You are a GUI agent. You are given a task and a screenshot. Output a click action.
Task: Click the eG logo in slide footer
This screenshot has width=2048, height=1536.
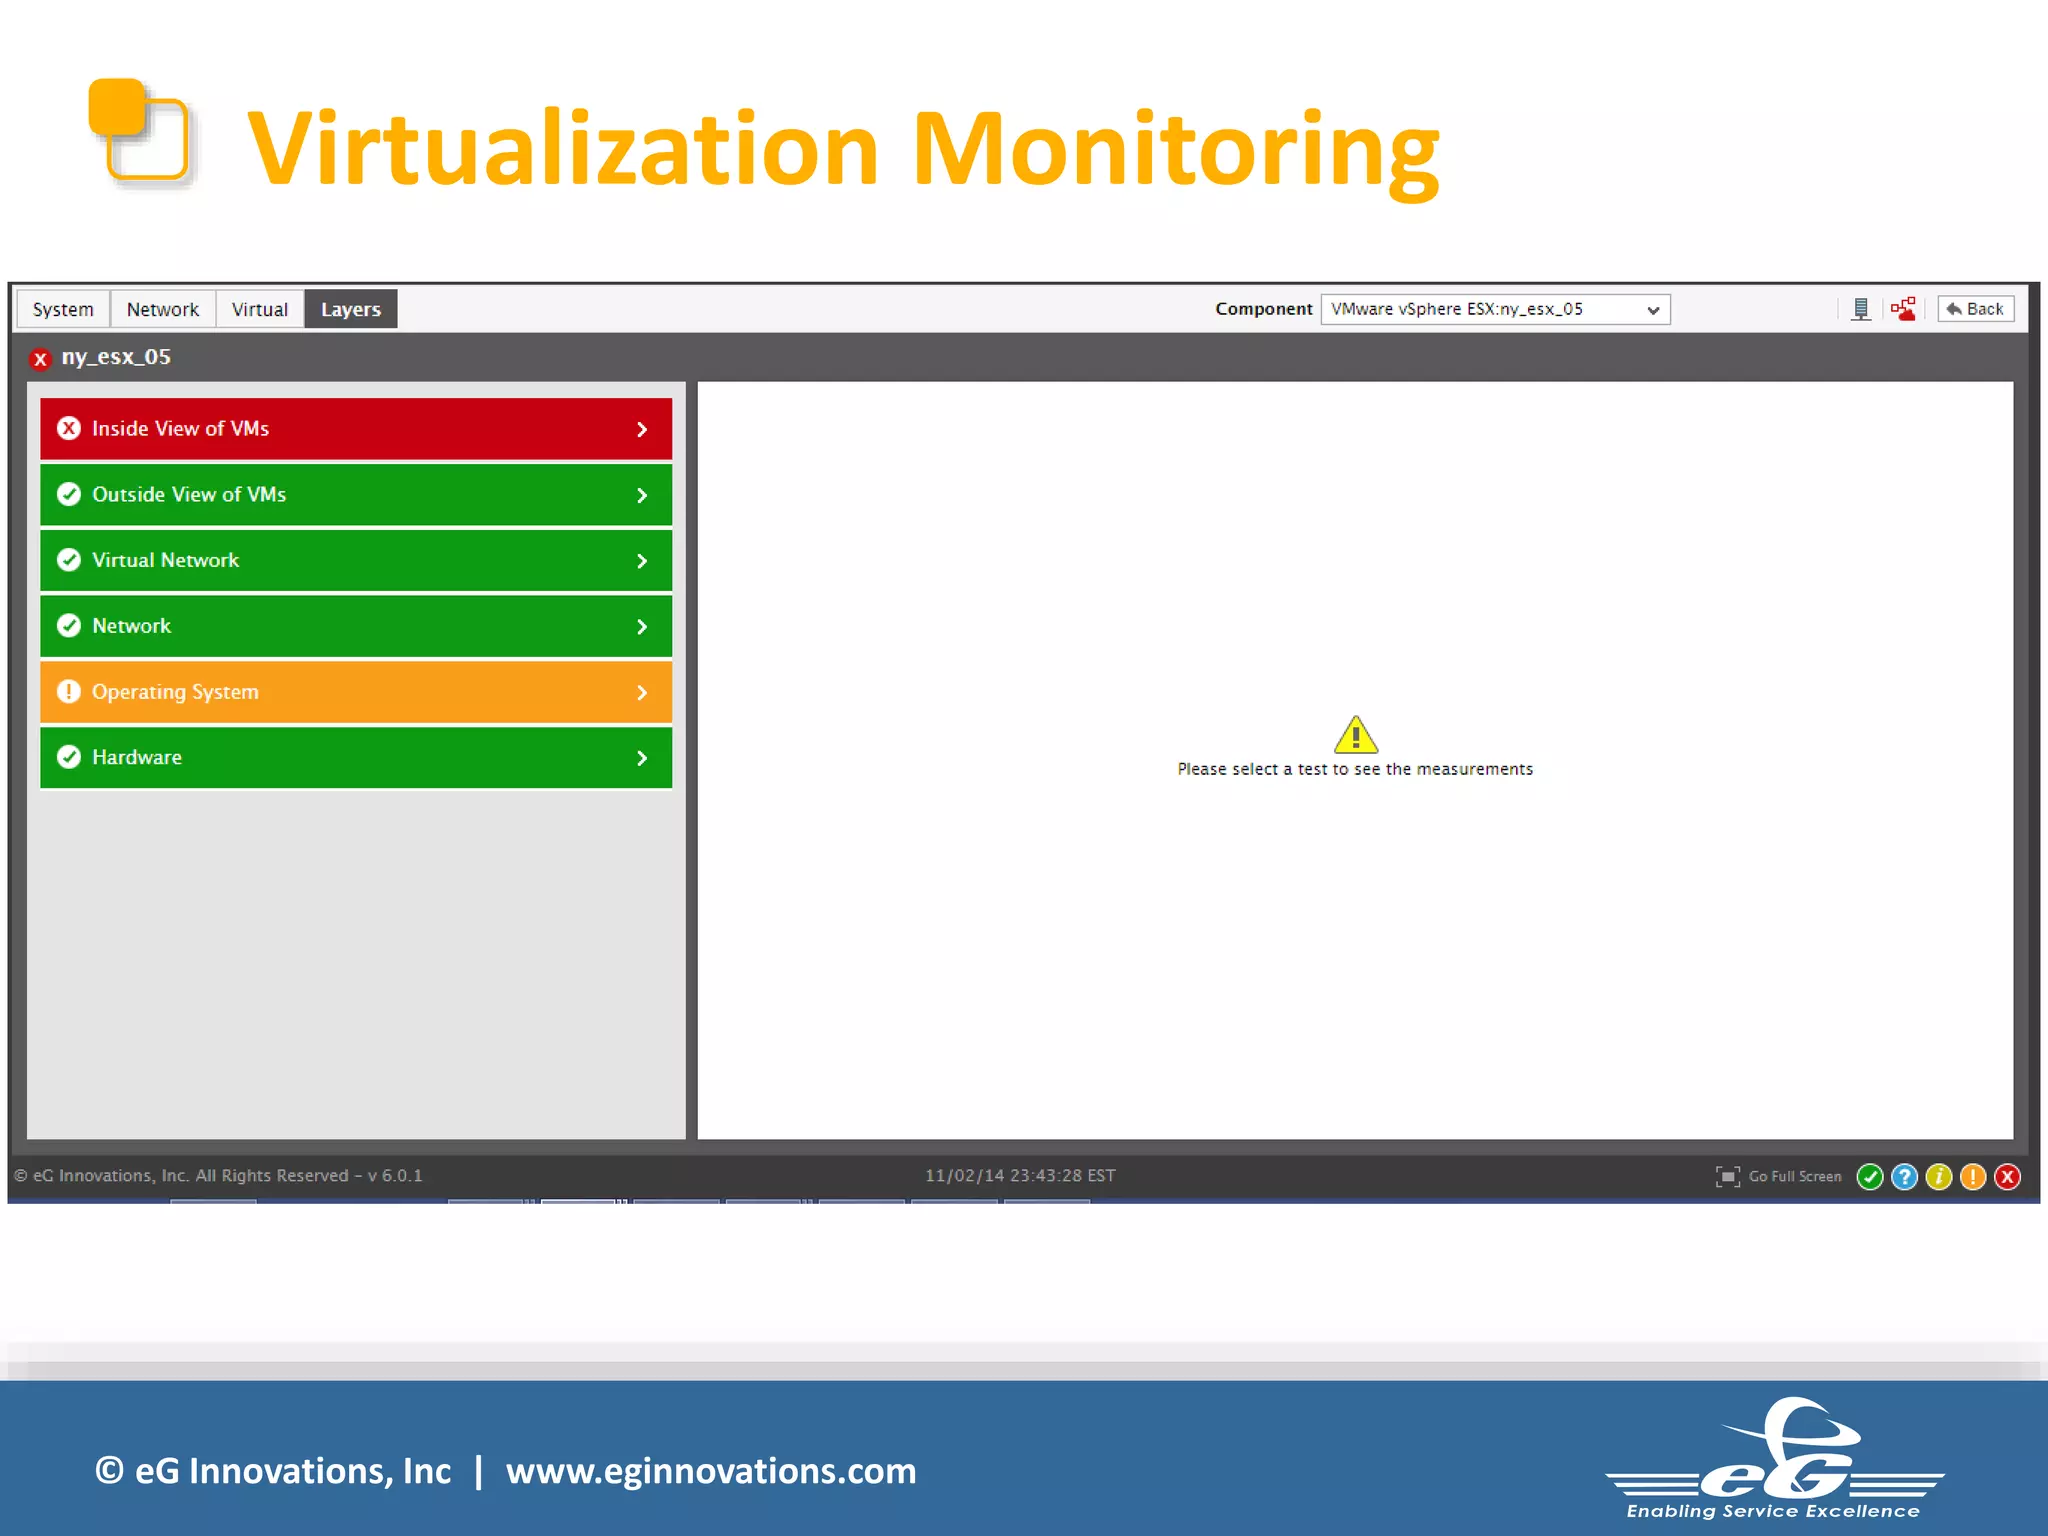point(1775,1458)
